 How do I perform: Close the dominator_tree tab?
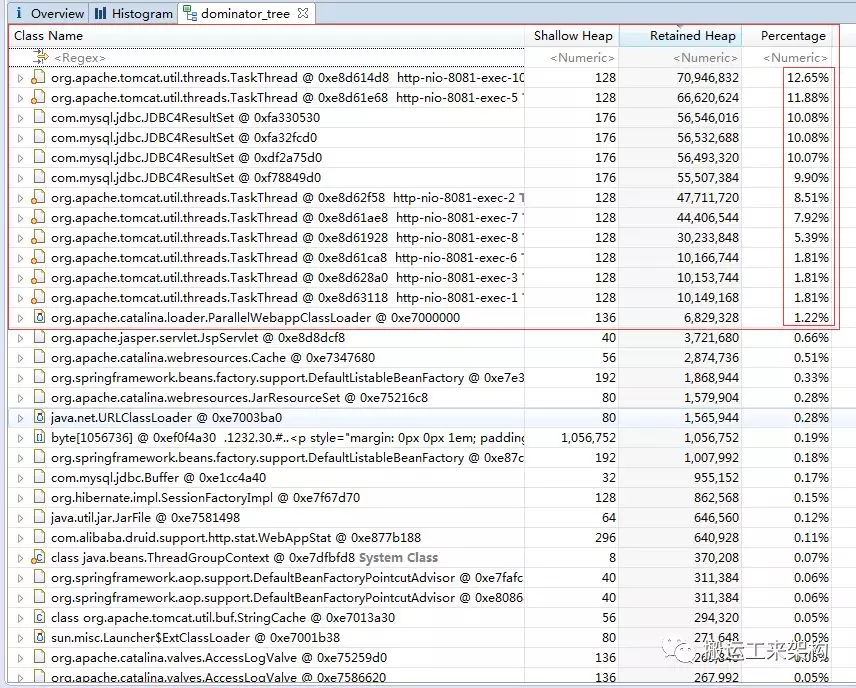[302, 13]
